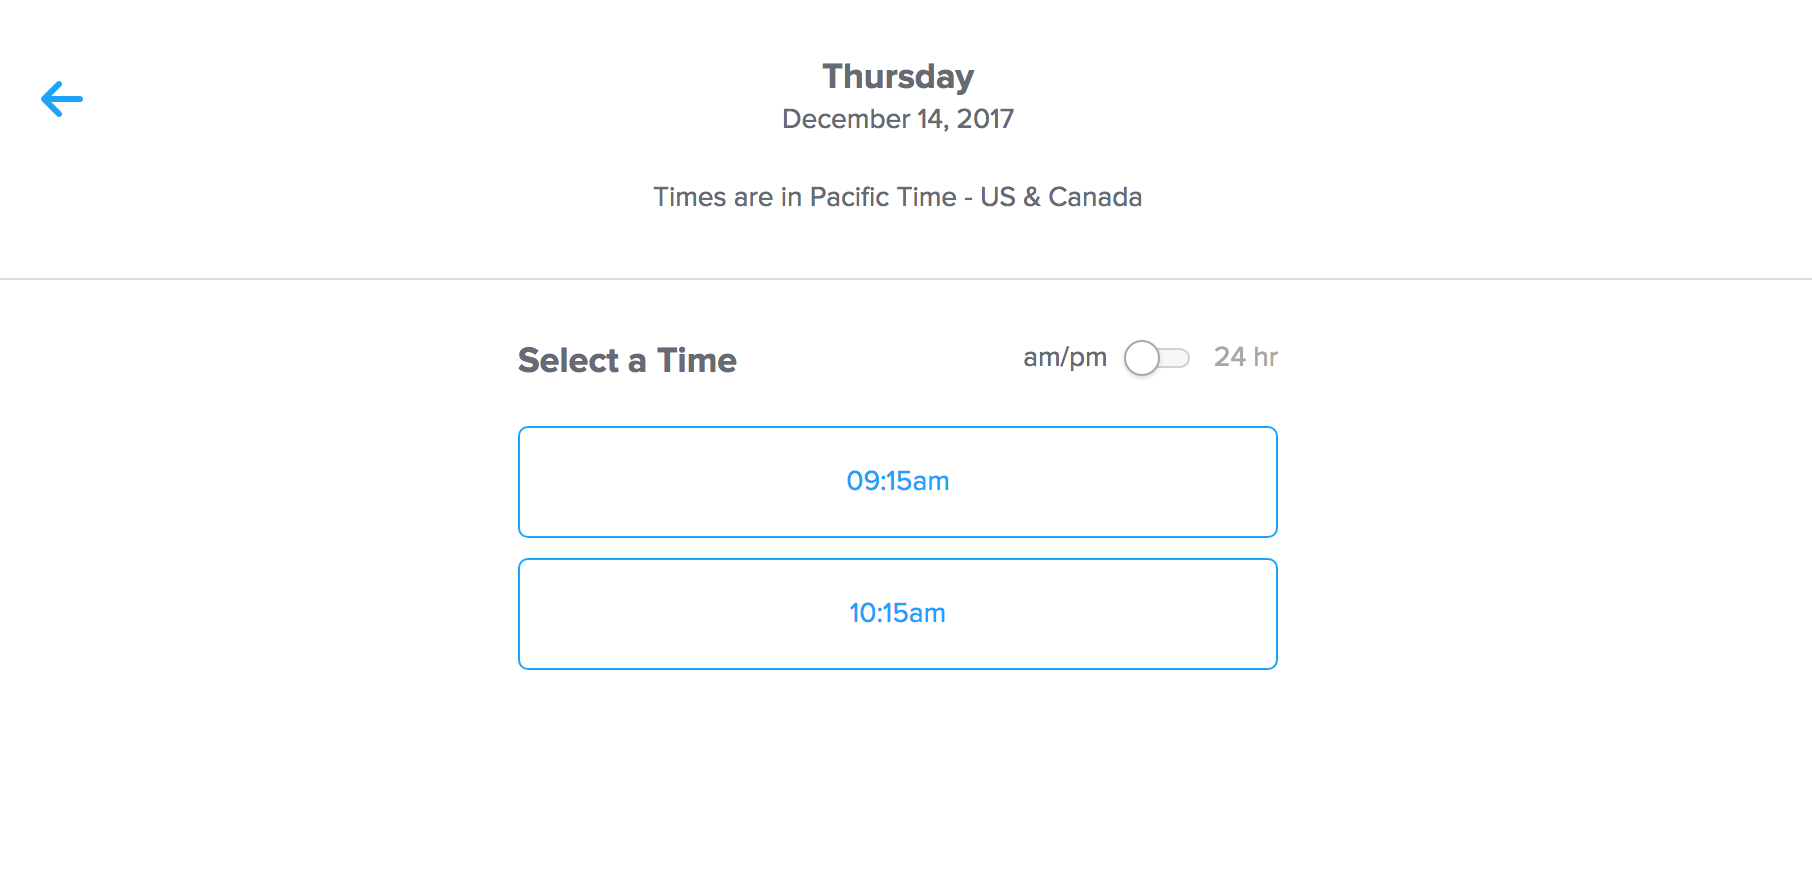Screen dimensions: 1812x896
Task: Click the word "Time" in the Select heading
Action: (x=696, y=360)
